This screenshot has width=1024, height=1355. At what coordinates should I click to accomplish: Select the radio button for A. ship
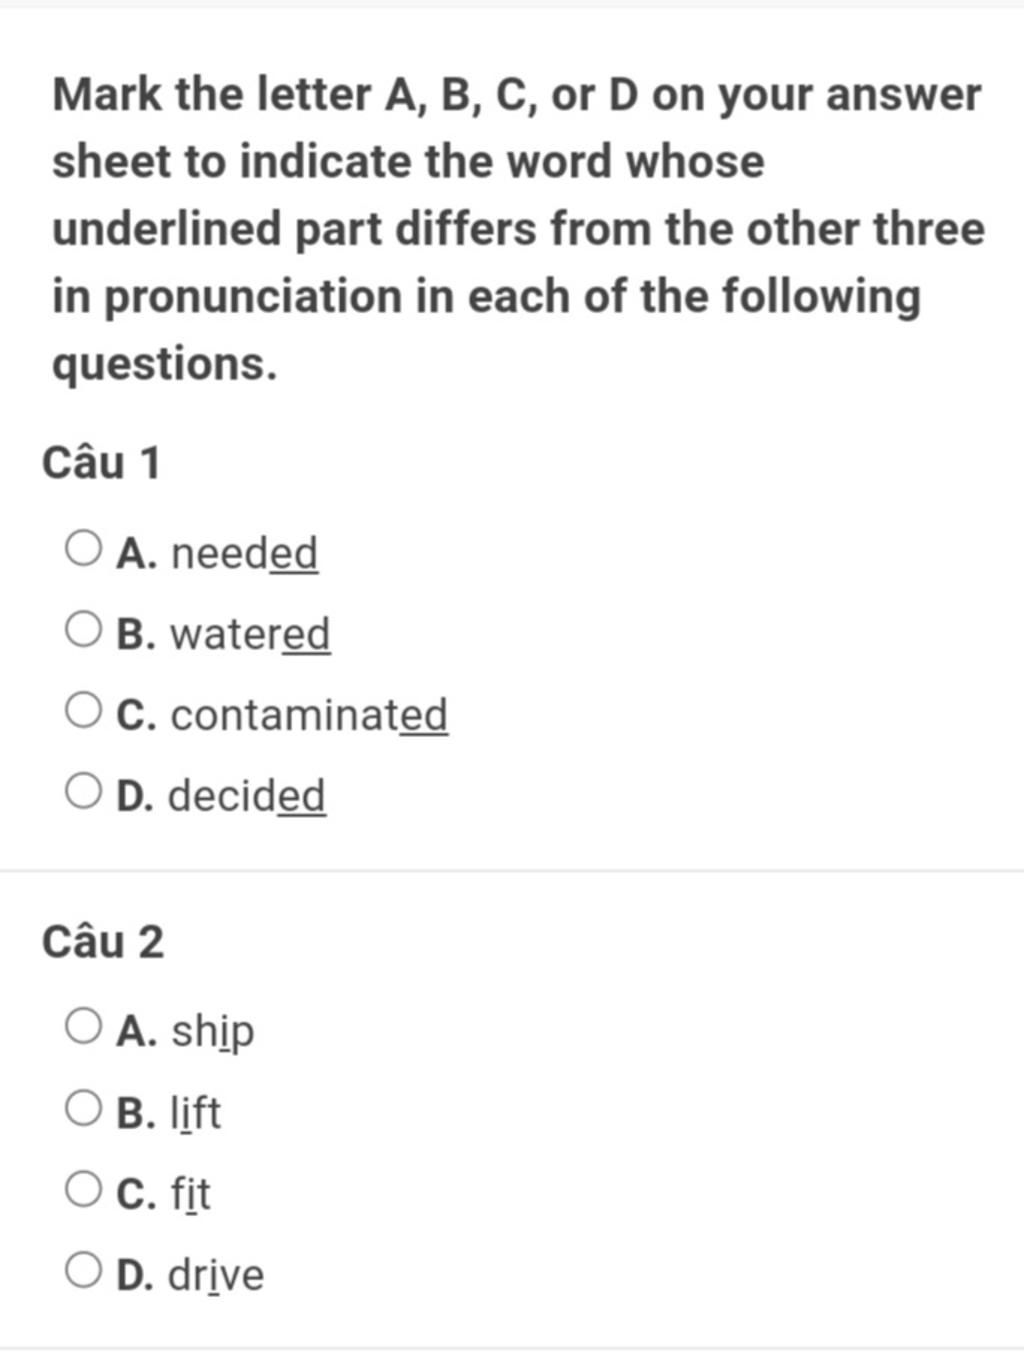coord(83,1027)
